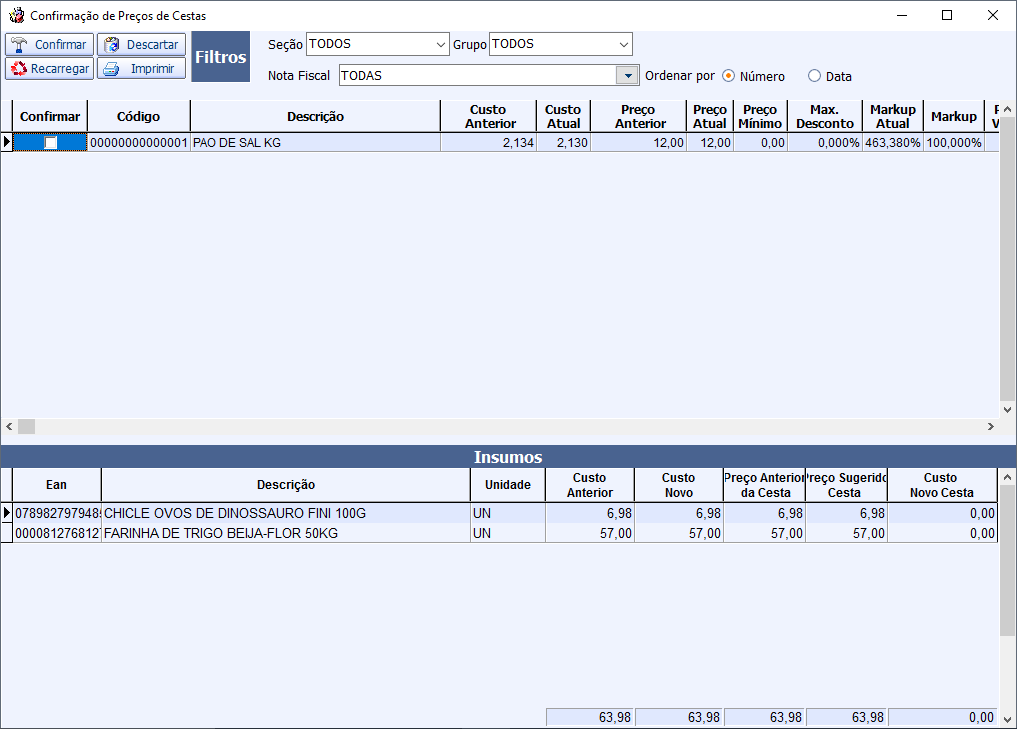Click the app icon in the title bar
Screen dimensions: 1017x729
[x=16, y=15]
